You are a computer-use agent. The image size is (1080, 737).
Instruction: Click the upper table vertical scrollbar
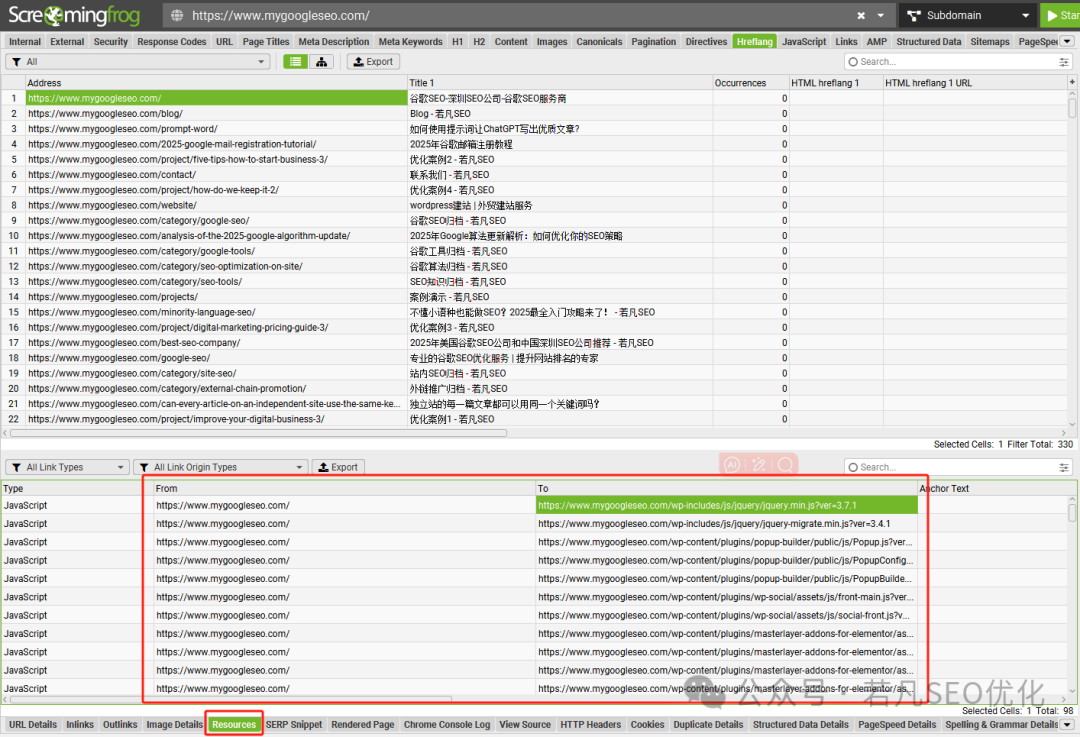(1072, 109)
